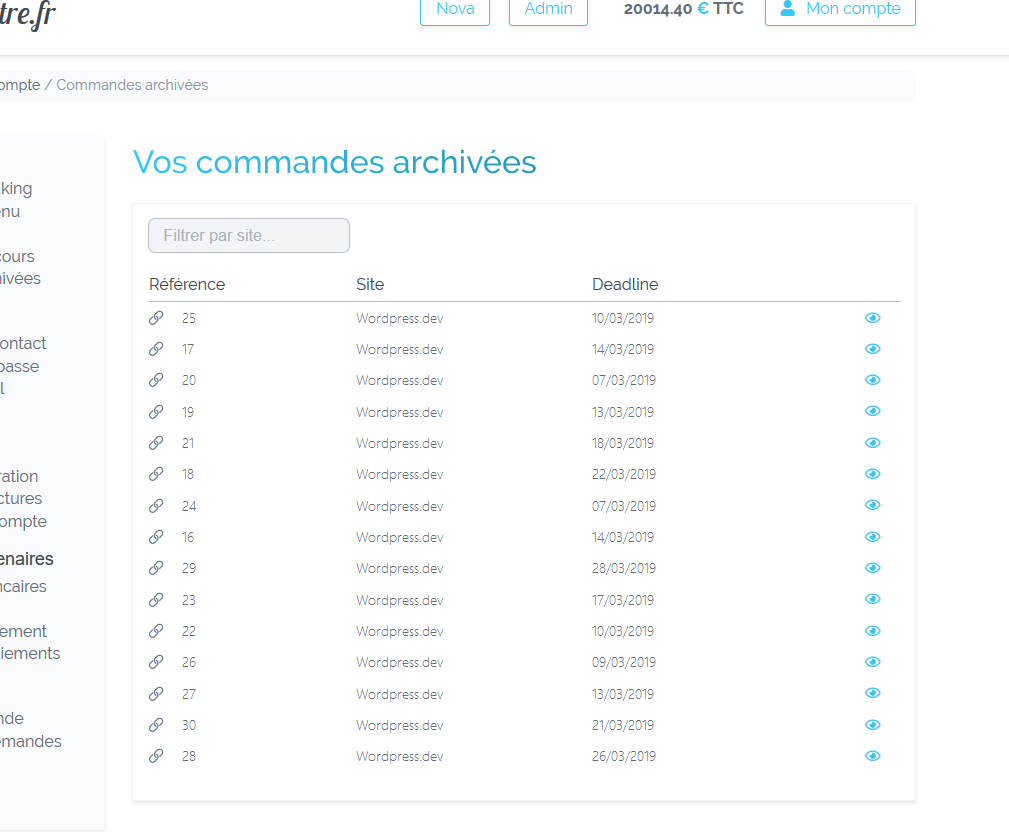The image size is (1009, 832).
Task: Click the link icon for order 28
Action: (156, 756)
